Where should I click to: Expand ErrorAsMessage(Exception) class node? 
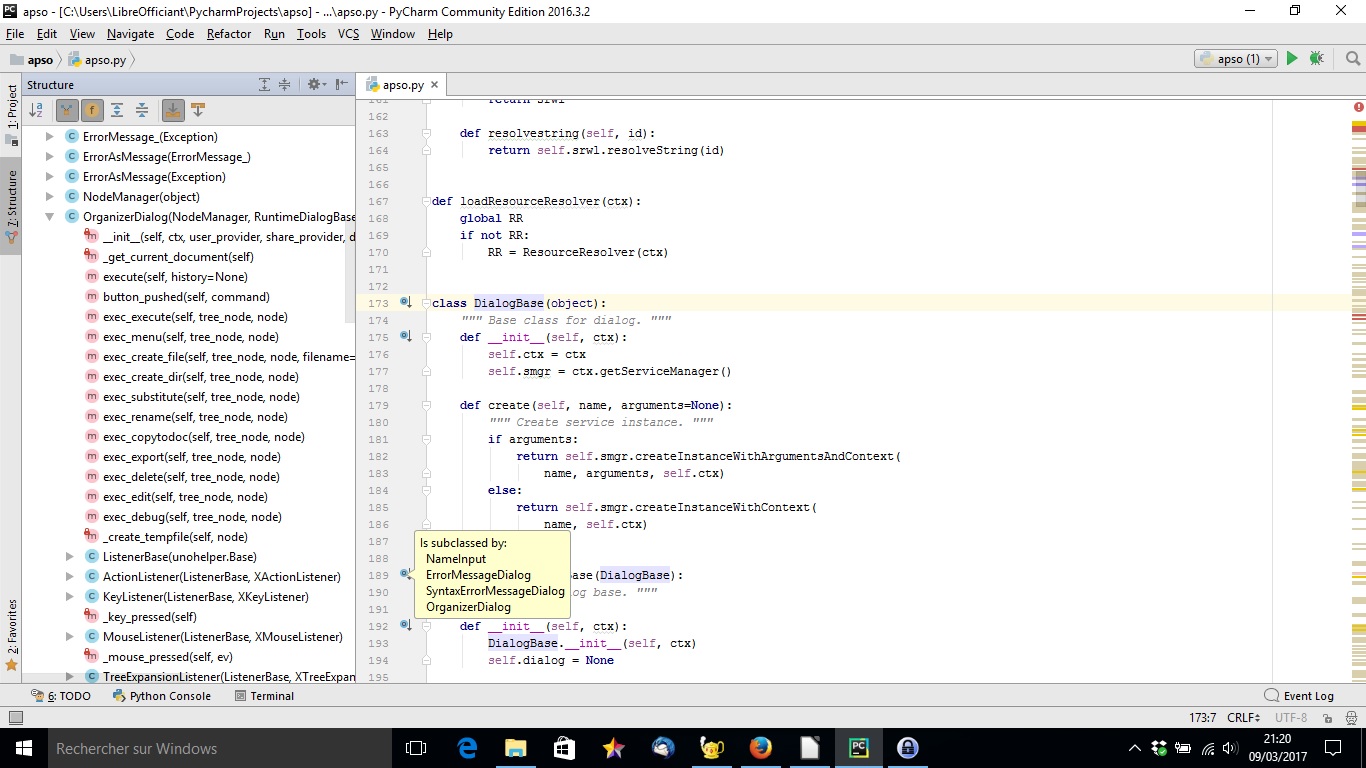click(50, 177)
